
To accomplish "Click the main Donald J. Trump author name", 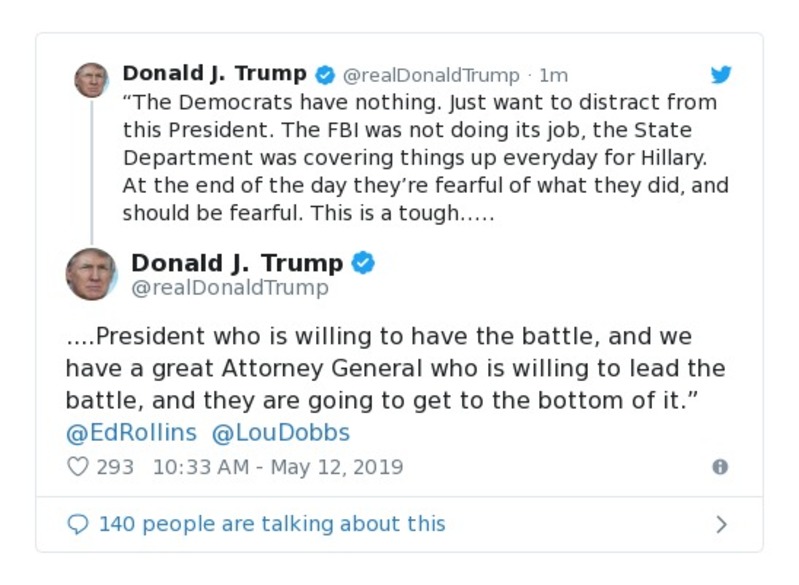I will point(237,263).
